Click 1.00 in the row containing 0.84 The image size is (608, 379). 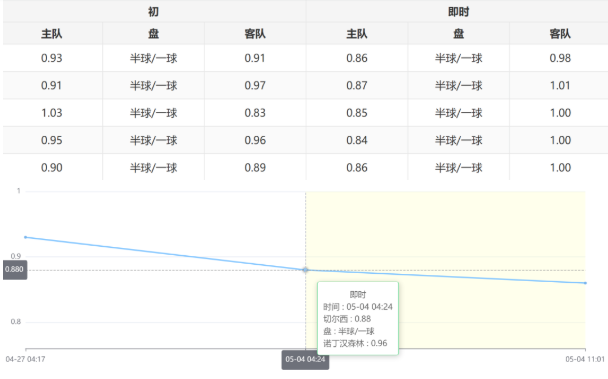(x=560, y=140)
